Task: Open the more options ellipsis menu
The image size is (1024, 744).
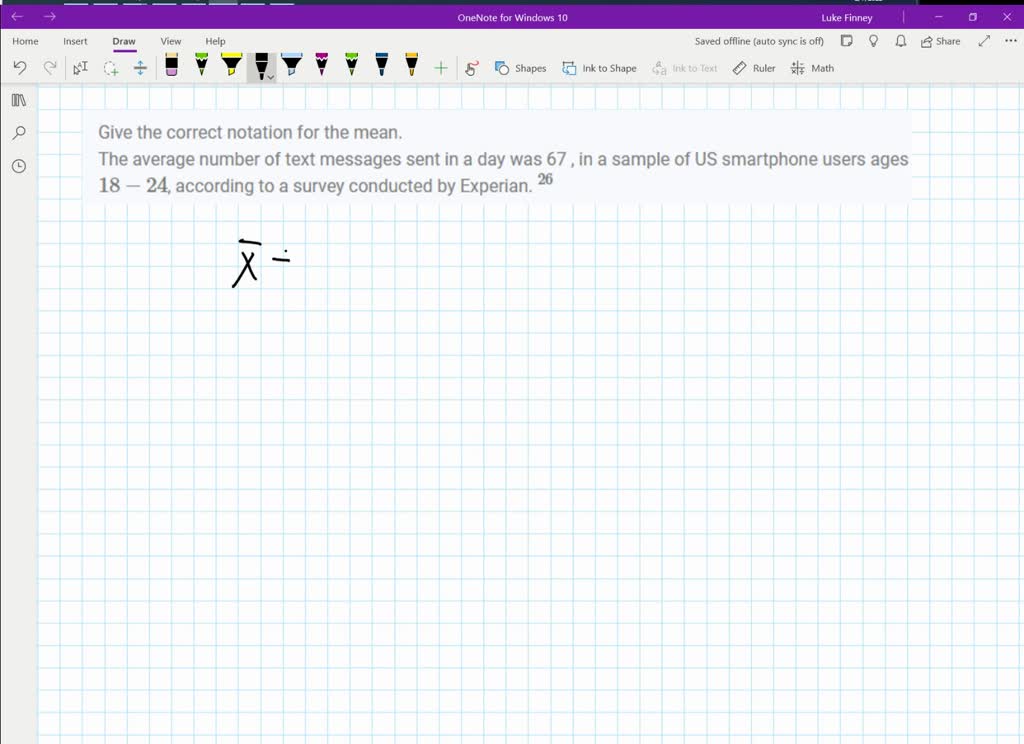Action: tap(1010, 41)
